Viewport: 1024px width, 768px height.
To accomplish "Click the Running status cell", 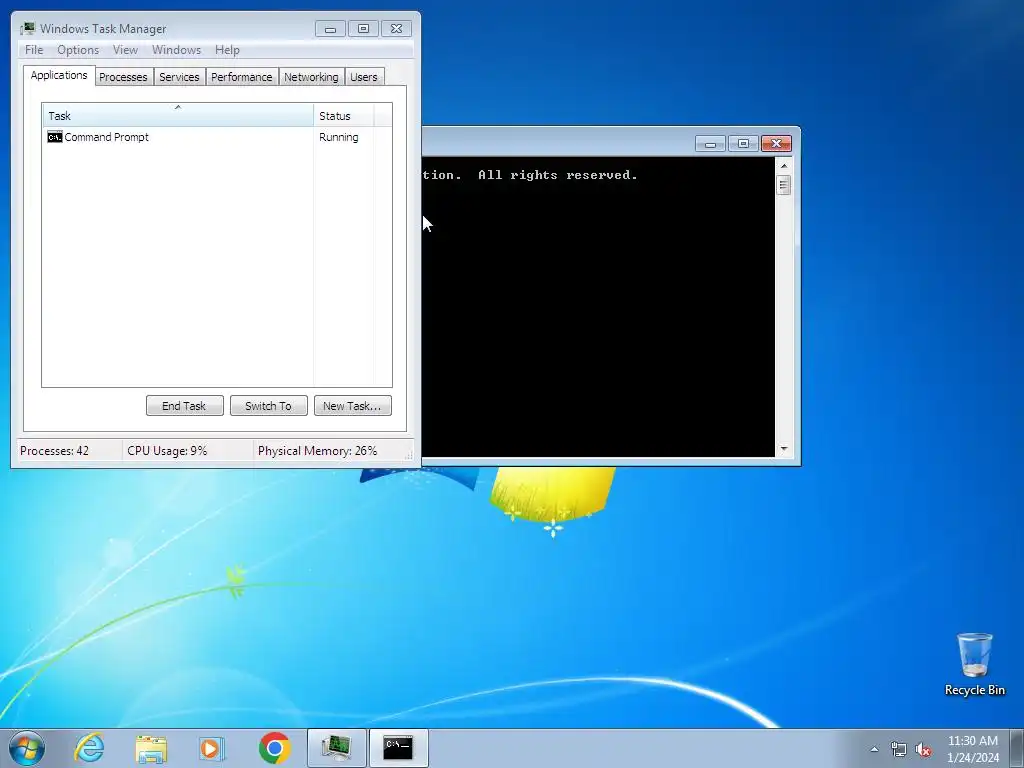I will click(338, 137).
